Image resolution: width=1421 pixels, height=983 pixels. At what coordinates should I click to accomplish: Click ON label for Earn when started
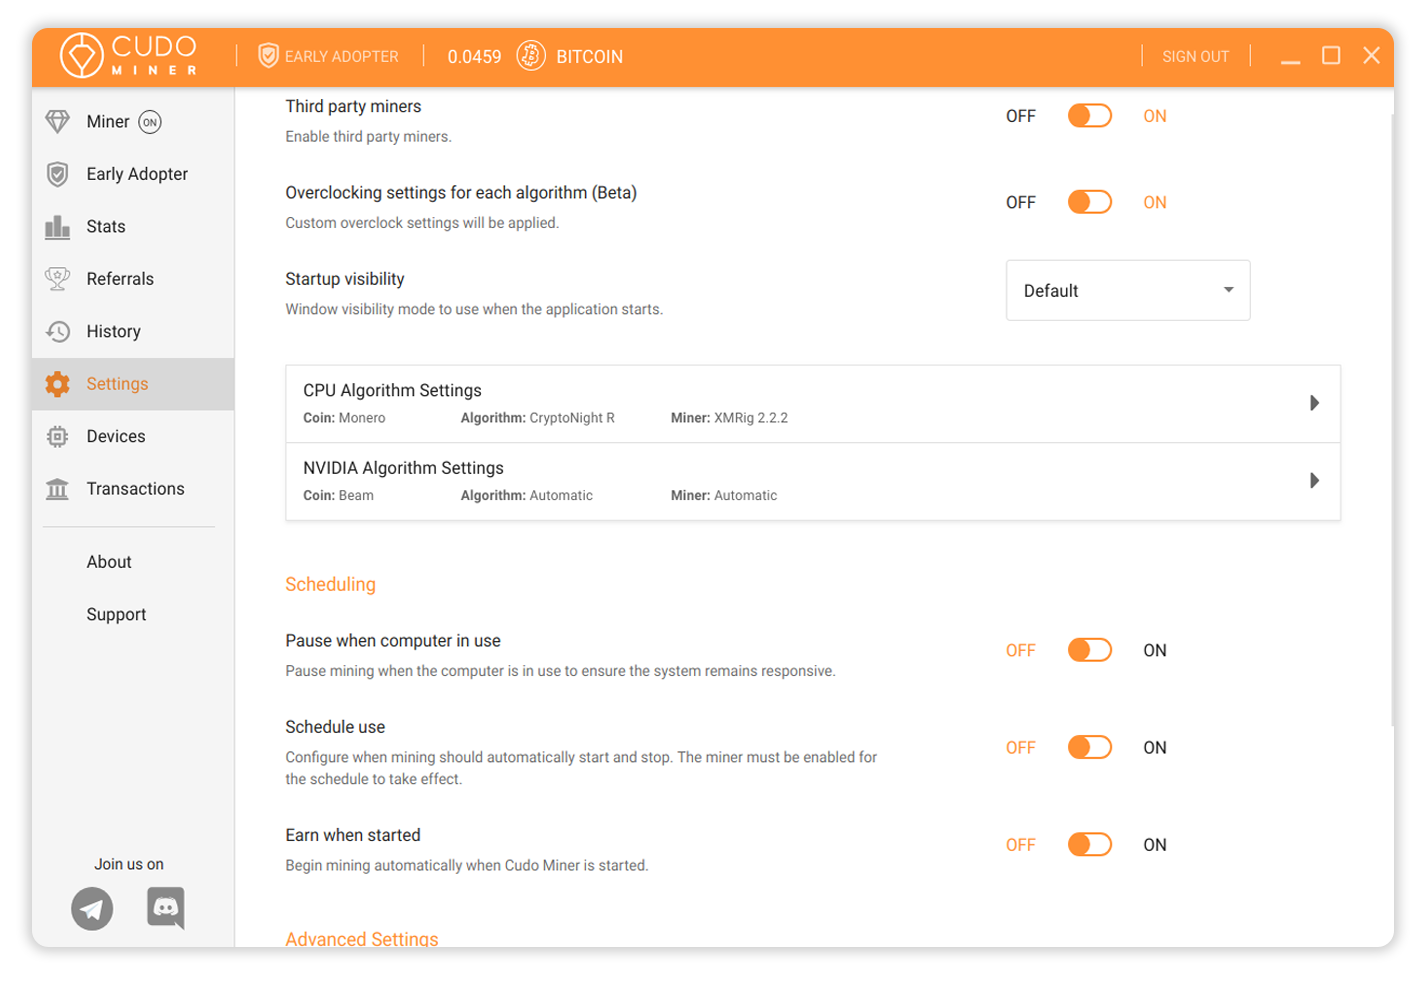coord(1155,845)
